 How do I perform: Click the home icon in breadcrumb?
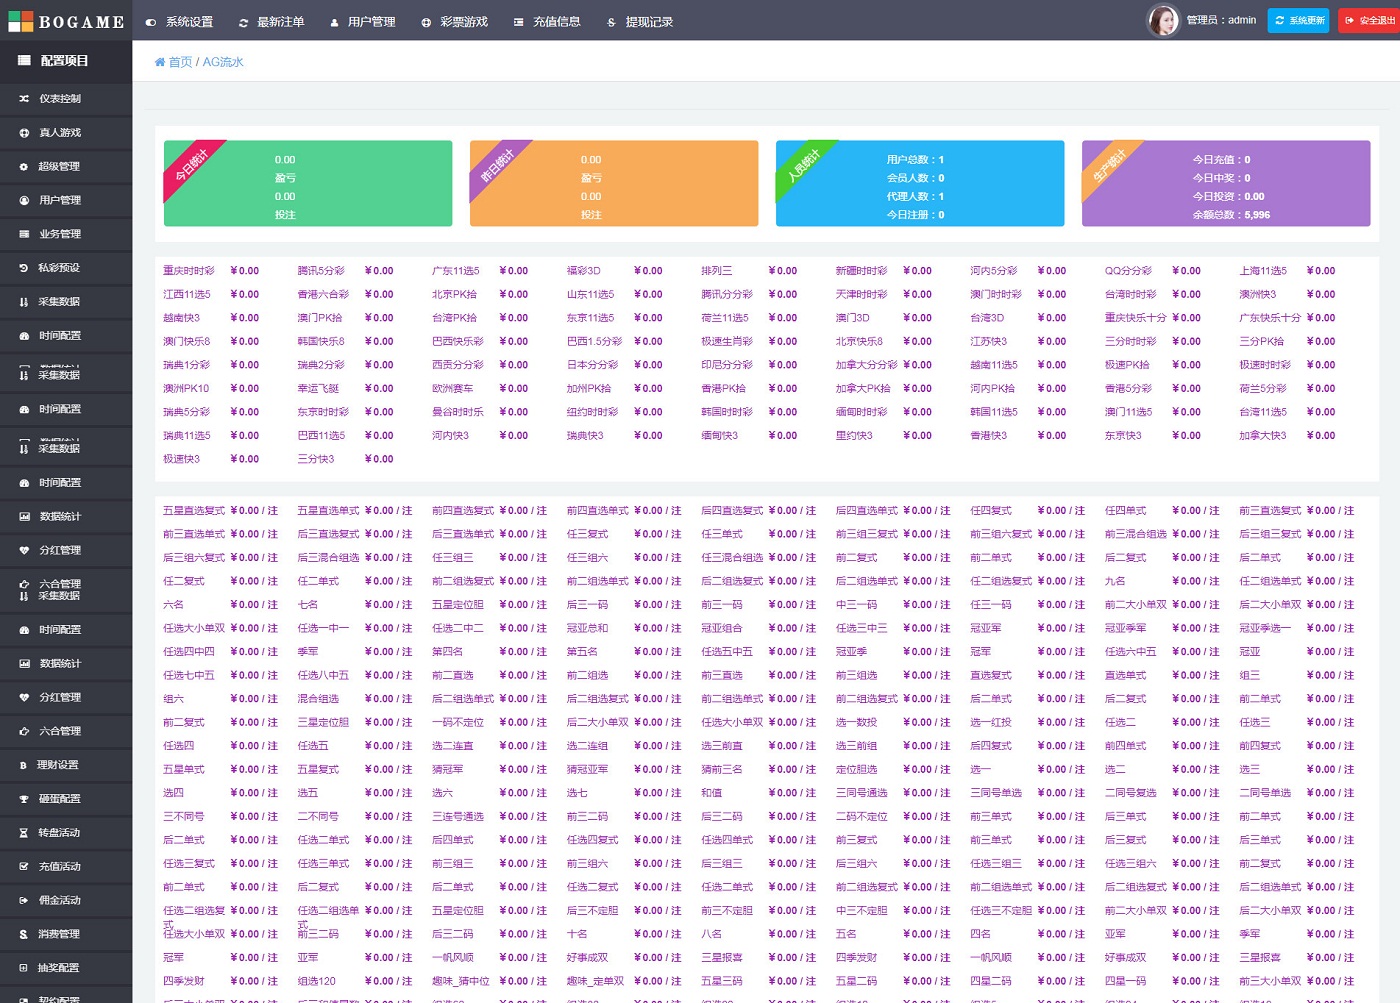(x=160, y=62)
